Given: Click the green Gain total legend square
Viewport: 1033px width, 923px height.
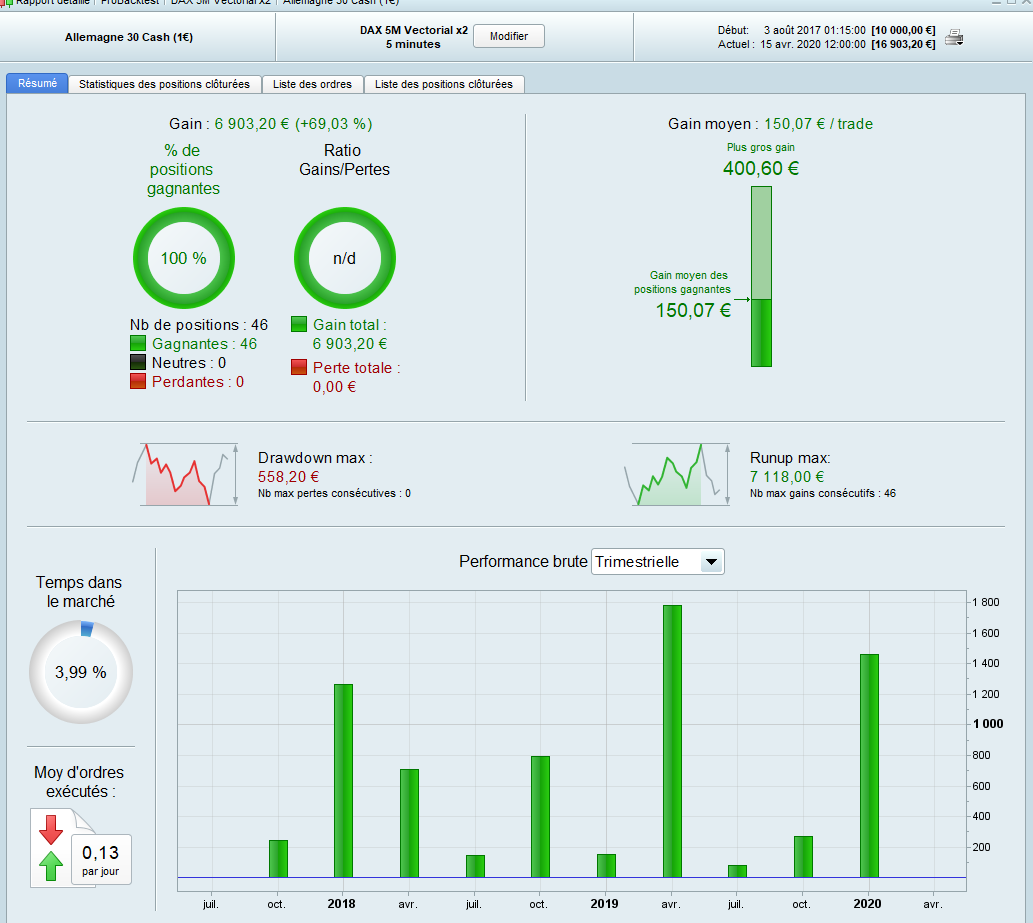Looking at the screenshot, I should pos(299,324).
